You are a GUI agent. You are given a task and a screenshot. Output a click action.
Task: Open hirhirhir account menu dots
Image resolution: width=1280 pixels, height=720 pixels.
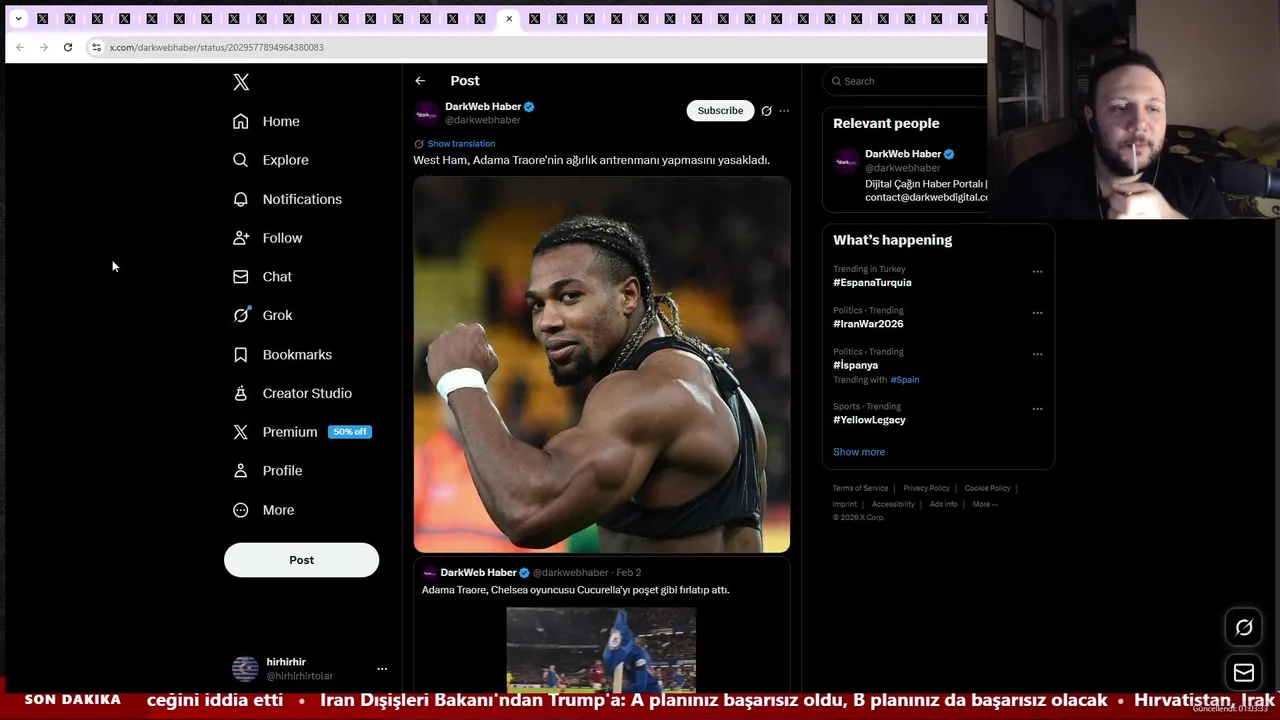[381, 669]
